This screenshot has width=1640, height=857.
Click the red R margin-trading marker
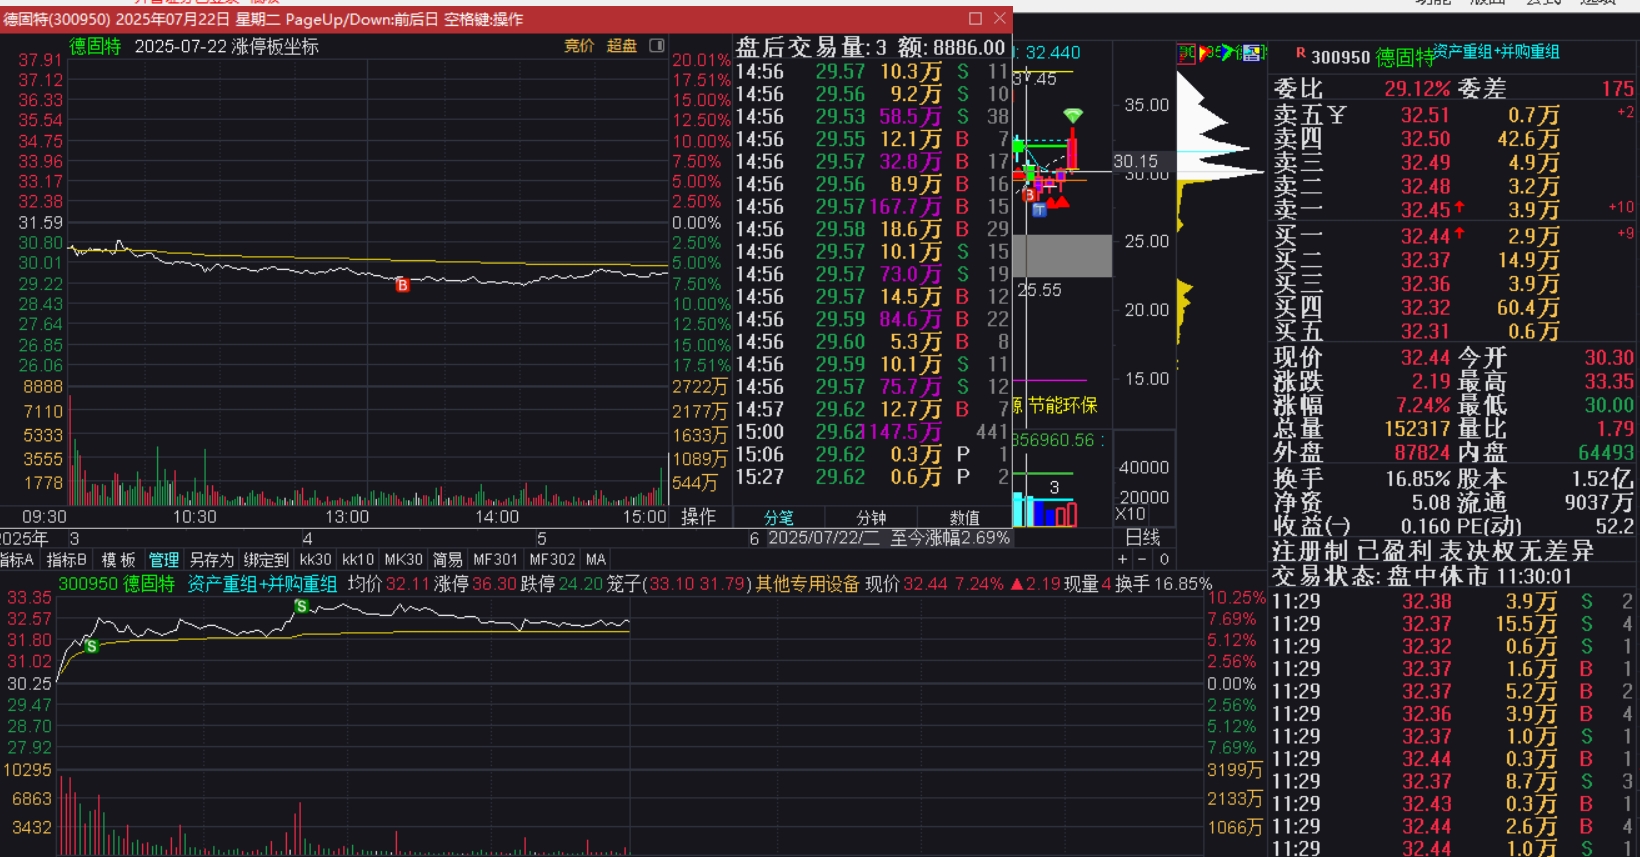pyautogui.click(x=1300, y=53)
